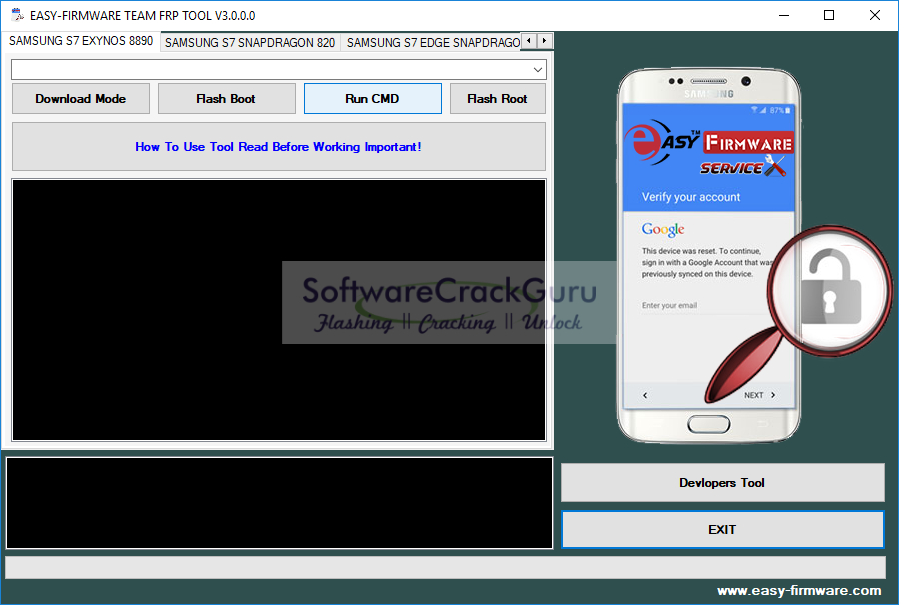
Task: Click the EXIT button
Action: coord(722,530)
